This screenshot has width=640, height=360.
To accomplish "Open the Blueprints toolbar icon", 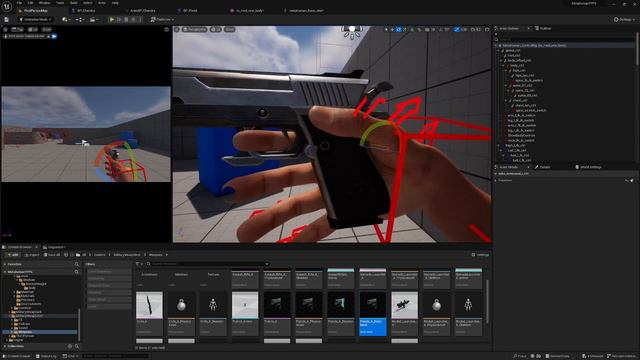I will pyautogui.click(x=79, y=20).
